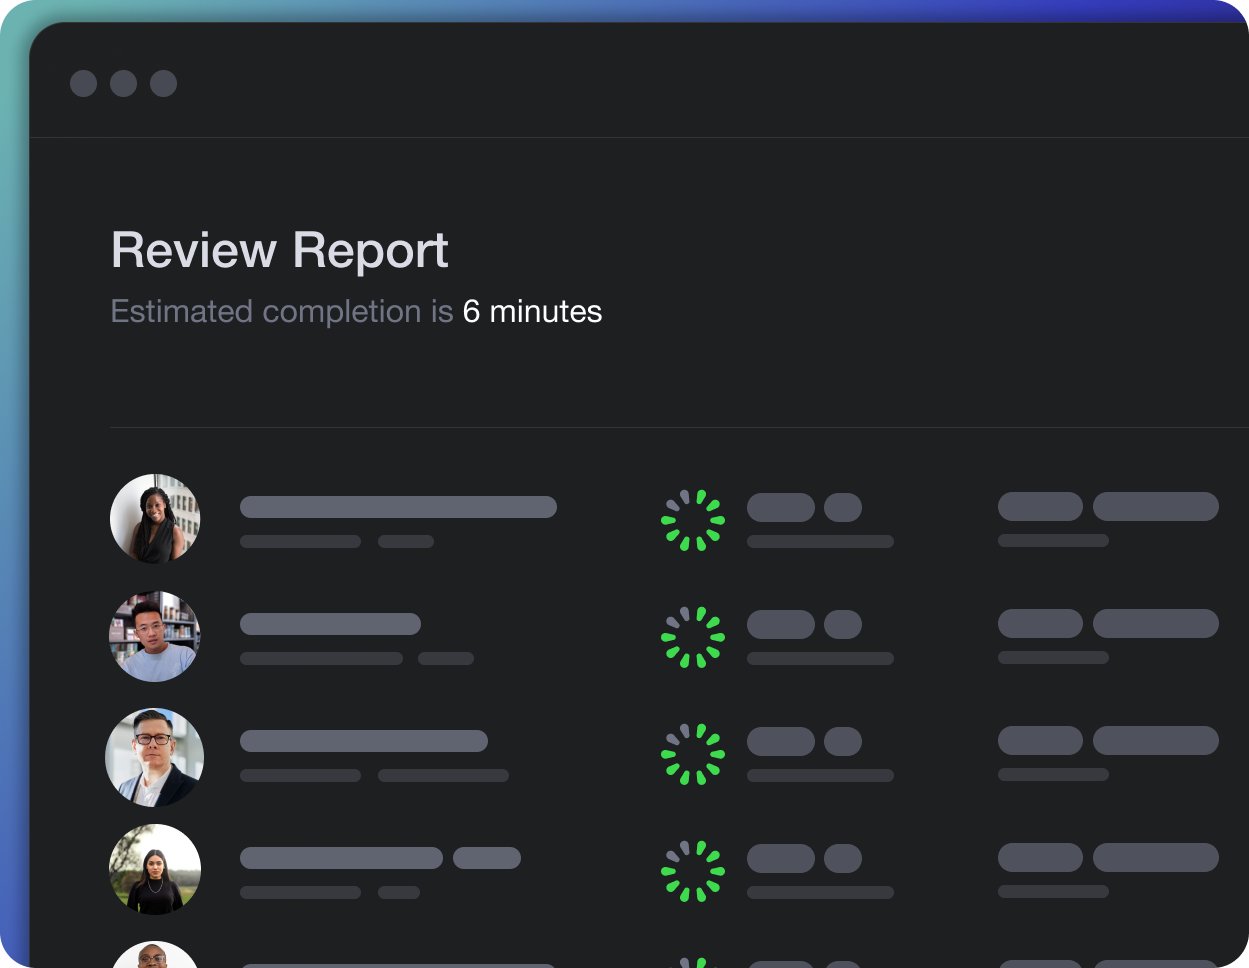1249x968 pixels.
Task: Click the "6 minutes" completion estimate
Action: tap(532, 312)
